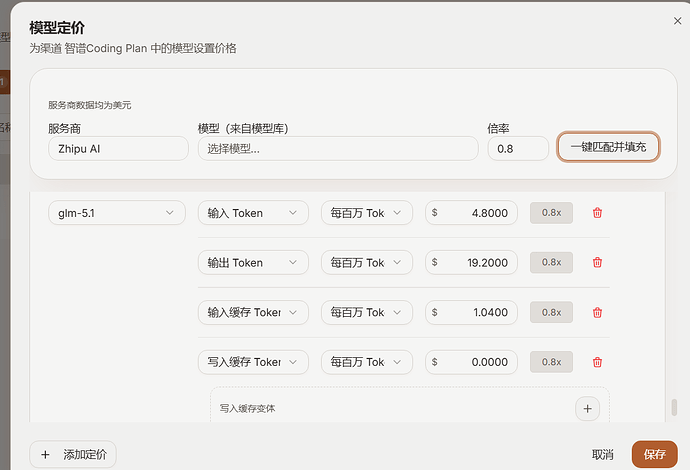Click the 写入缓存变体 label
This screenshot has width=690, height=470.
coord(247,409)
